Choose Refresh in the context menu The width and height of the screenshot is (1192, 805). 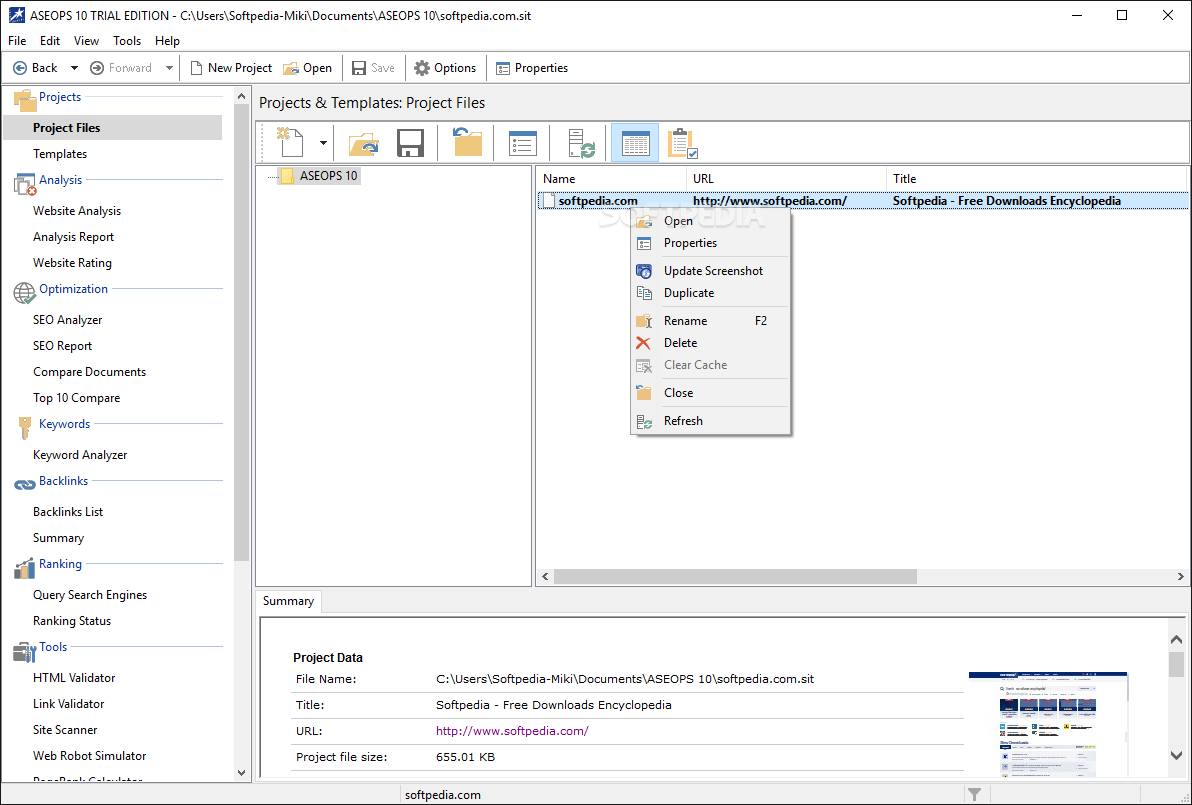711,421
